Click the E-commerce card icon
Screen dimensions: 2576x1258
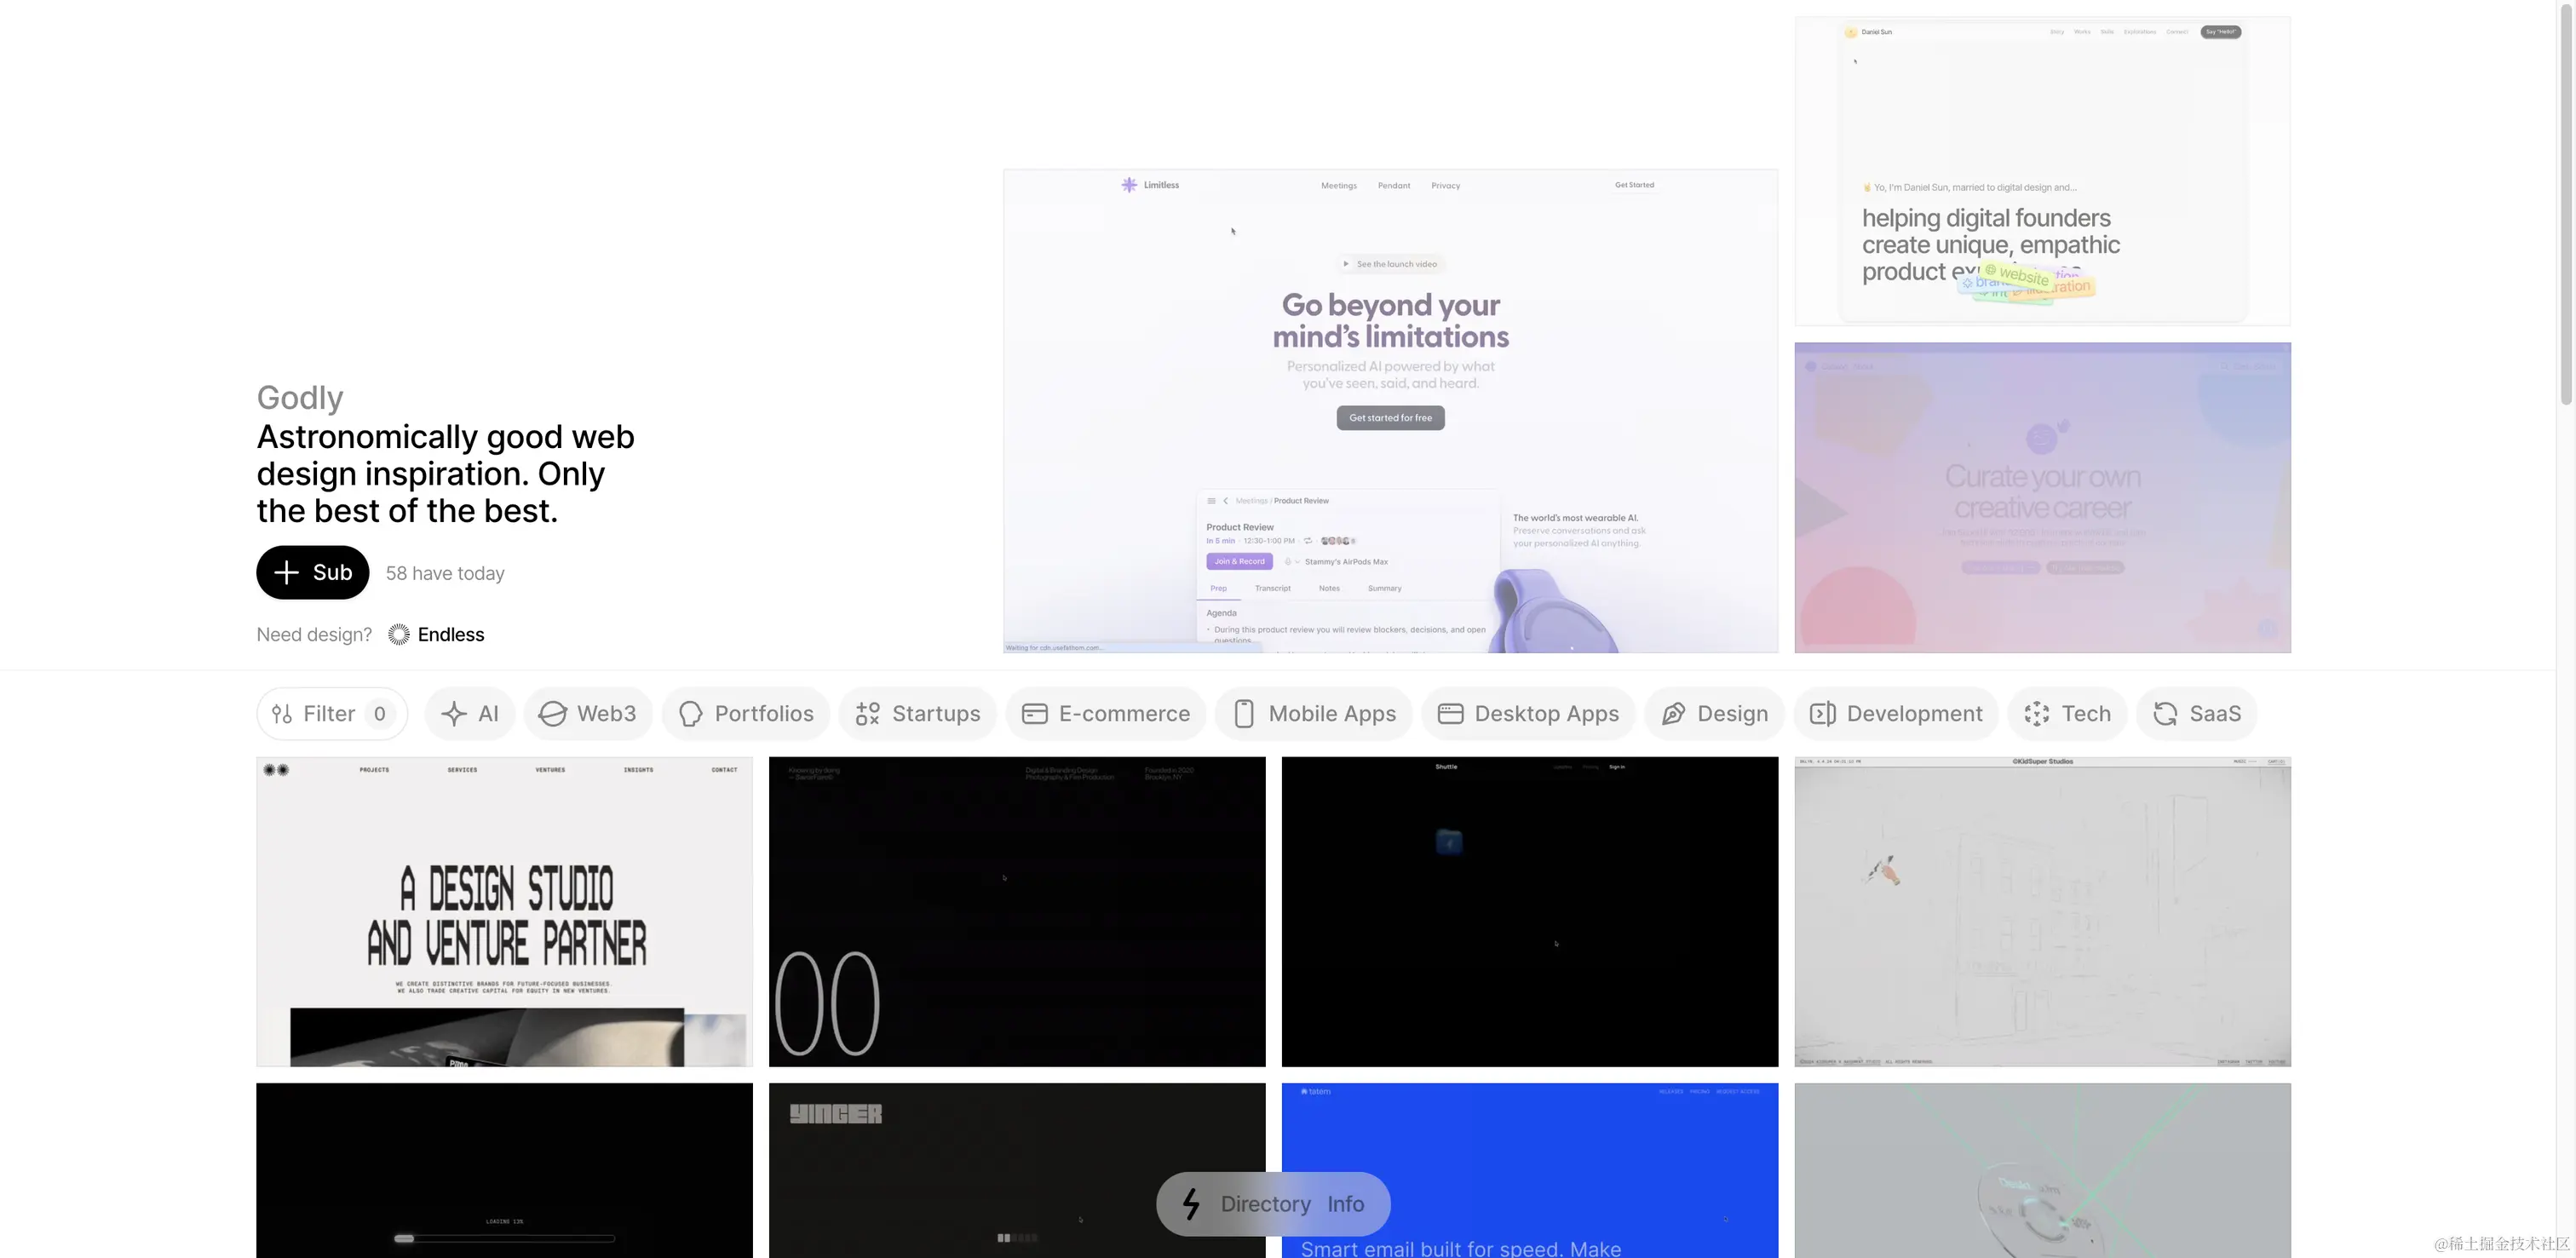[1034, 714]
